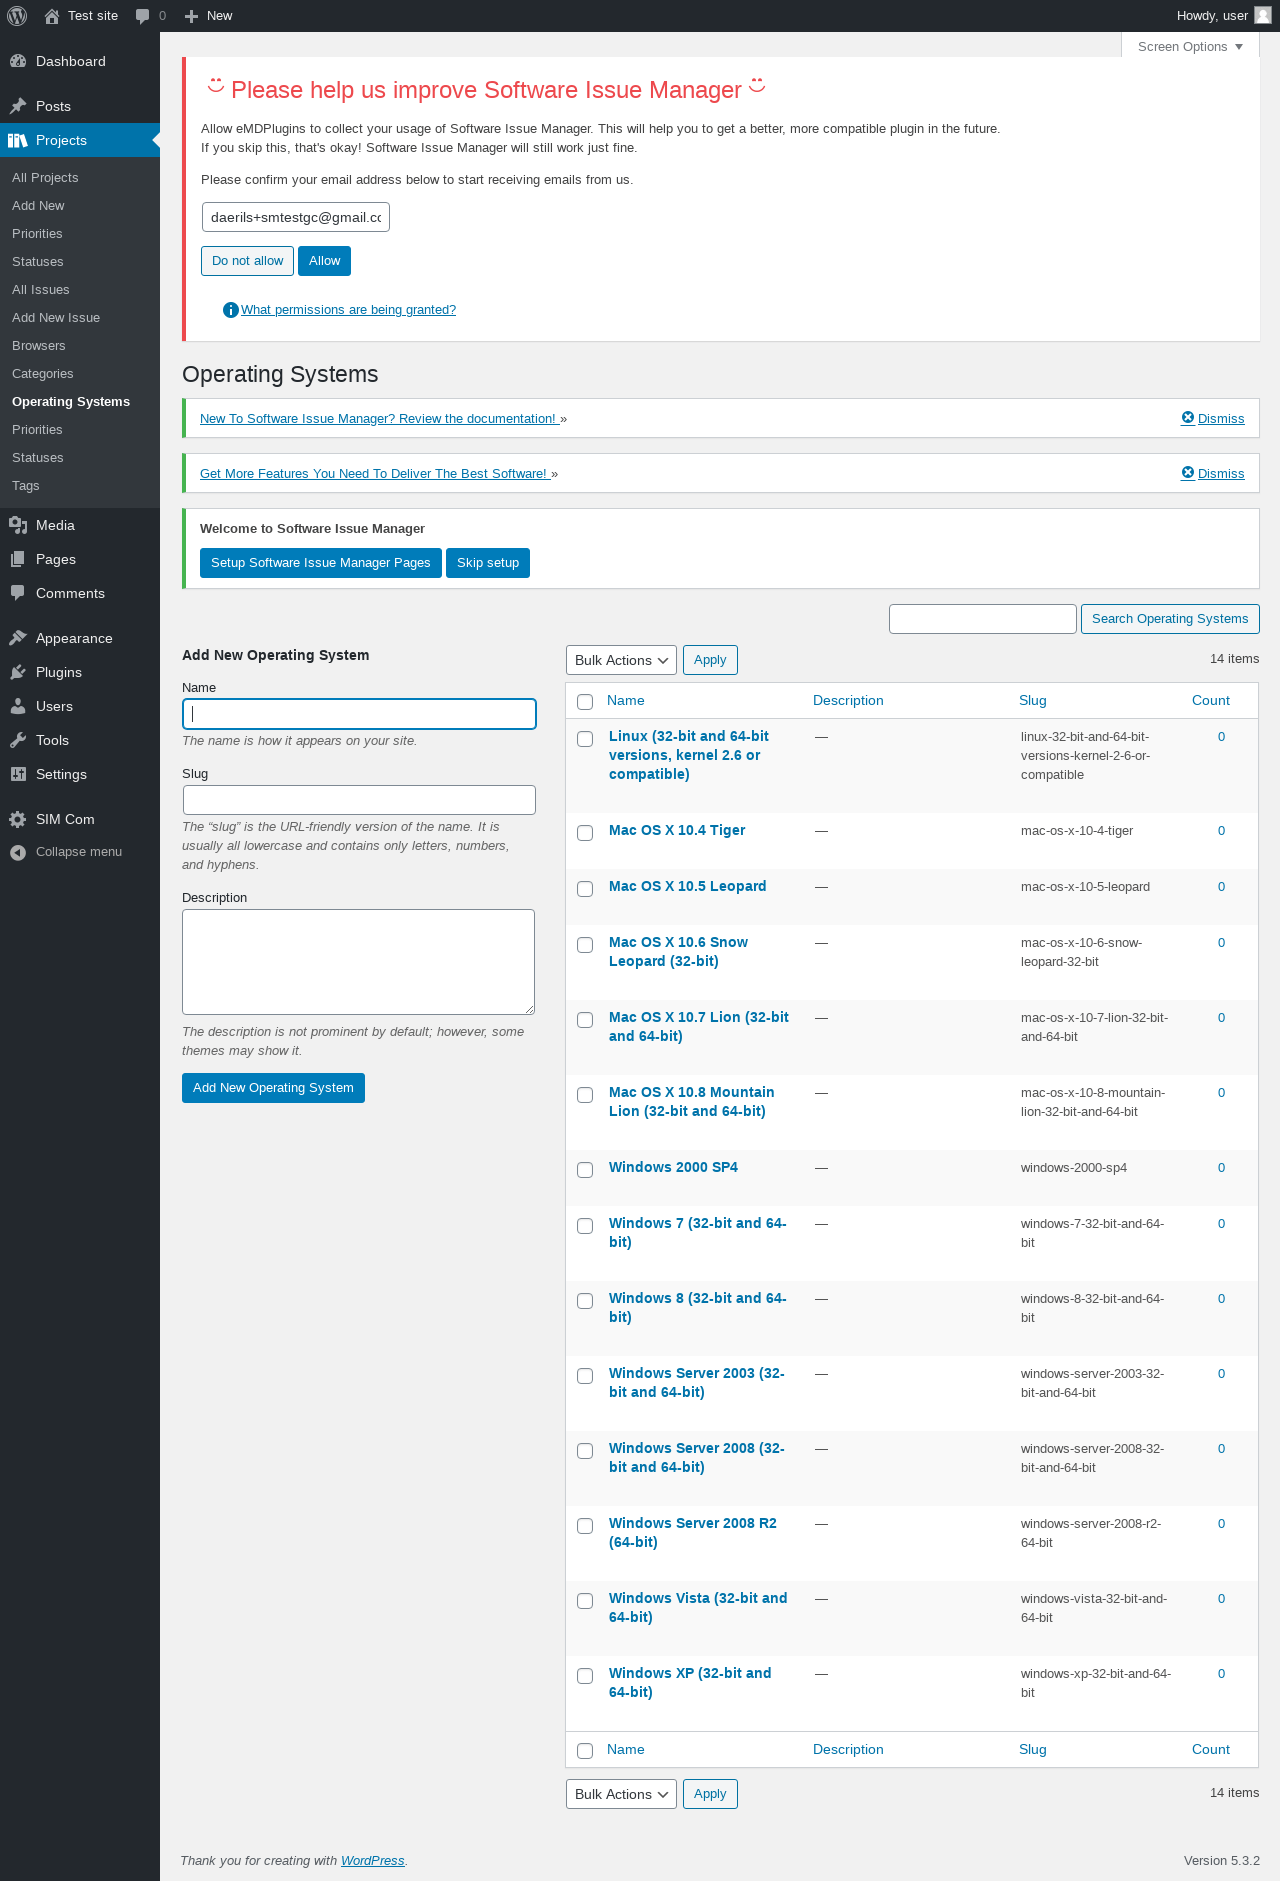Open the Test site home icon
1280x1881 pixels.
click(x=52, y=16)
